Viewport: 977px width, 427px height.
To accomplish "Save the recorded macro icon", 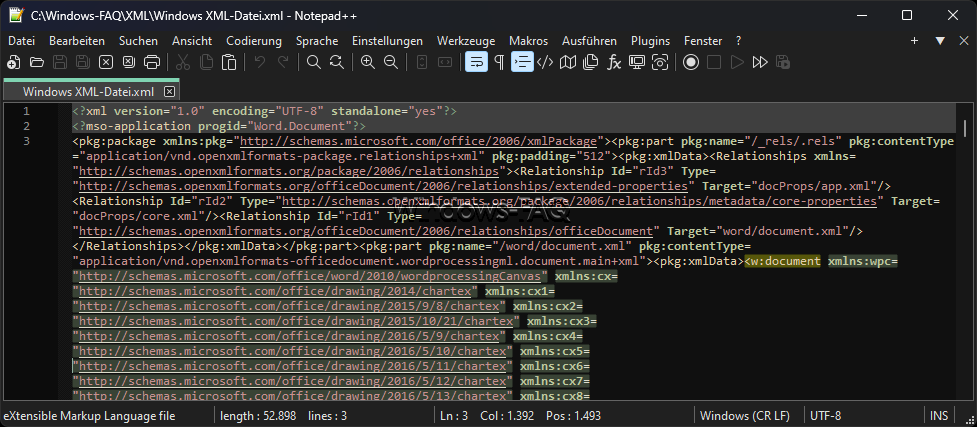I will [783, 62].
